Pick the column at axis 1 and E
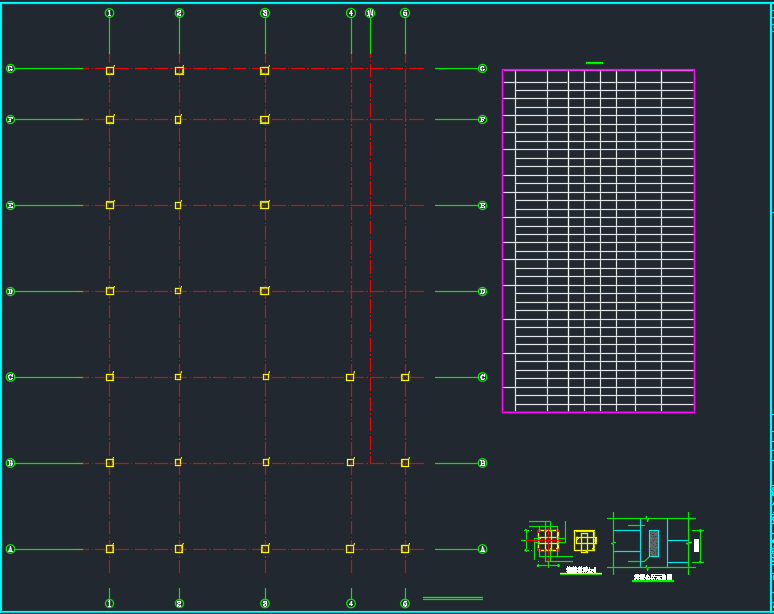The width and height of the screenshot is (774, 614). pyautogui.click(x=110, y=205)
